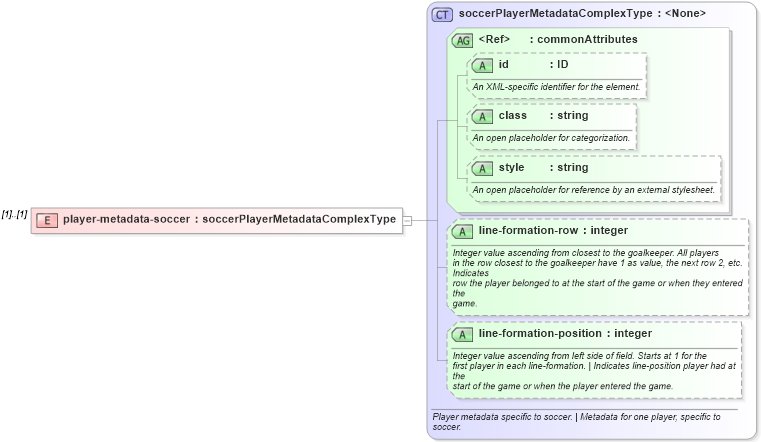The width and height of the screenshot is (761, 442).
Task: Click the goalkeeper row description text
Action: 597,278
